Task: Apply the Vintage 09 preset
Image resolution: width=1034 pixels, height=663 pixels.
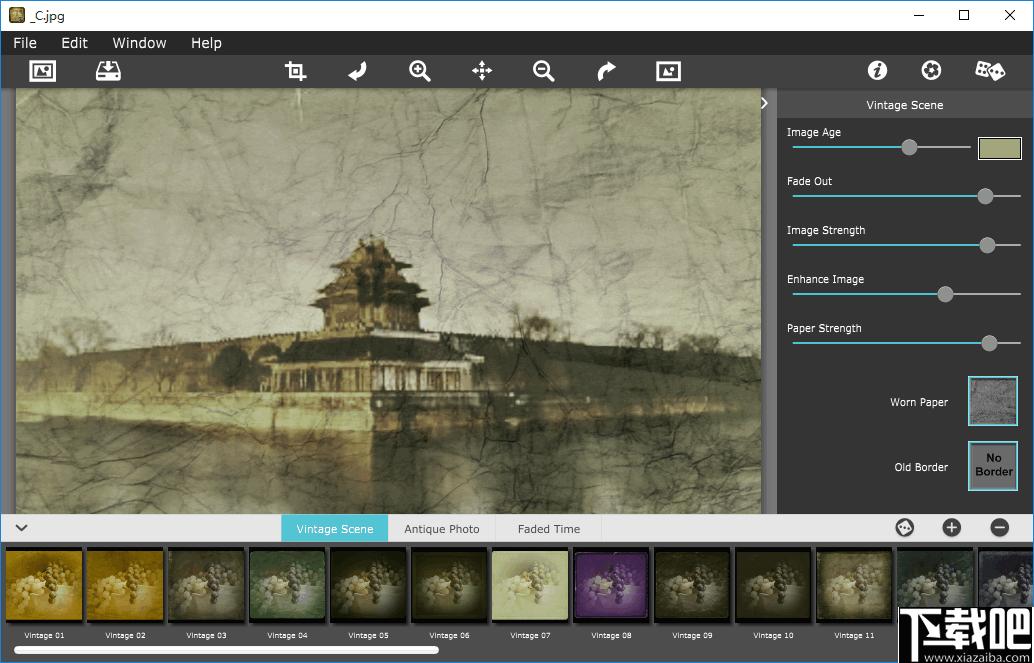Action: pos(693,586)
